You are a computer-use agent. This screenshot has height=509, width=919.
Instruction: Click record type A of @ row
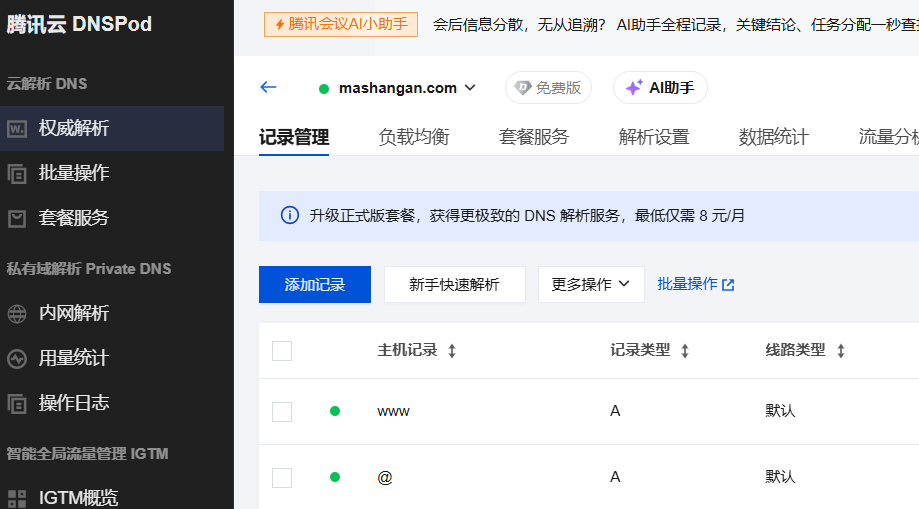(x=615, y=477)
